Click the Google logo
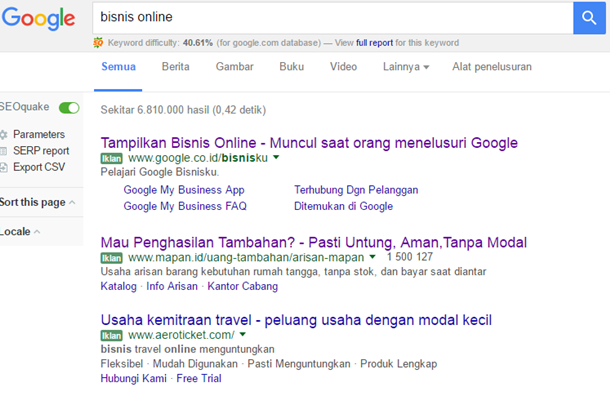 point(38,18)
